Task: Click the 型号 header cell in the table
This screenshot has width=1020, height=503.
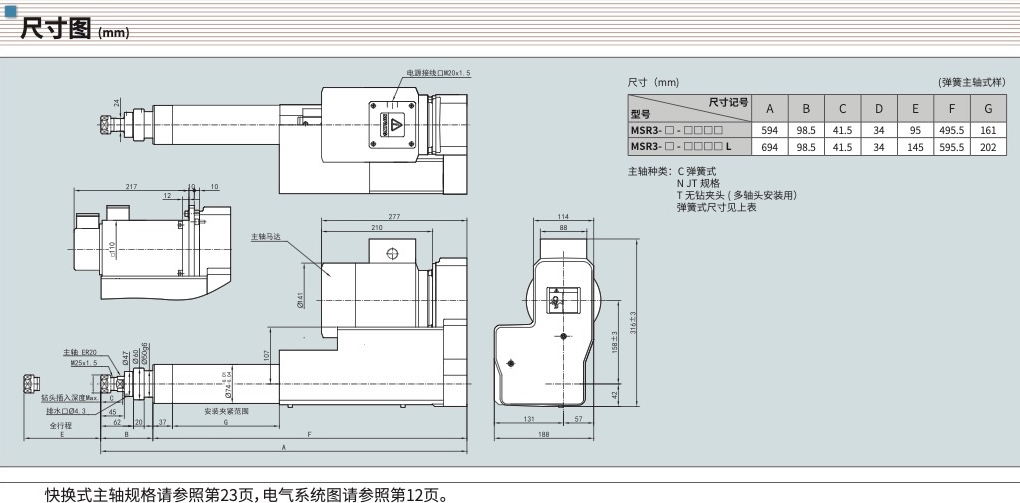Action: (x=640, y=115)
